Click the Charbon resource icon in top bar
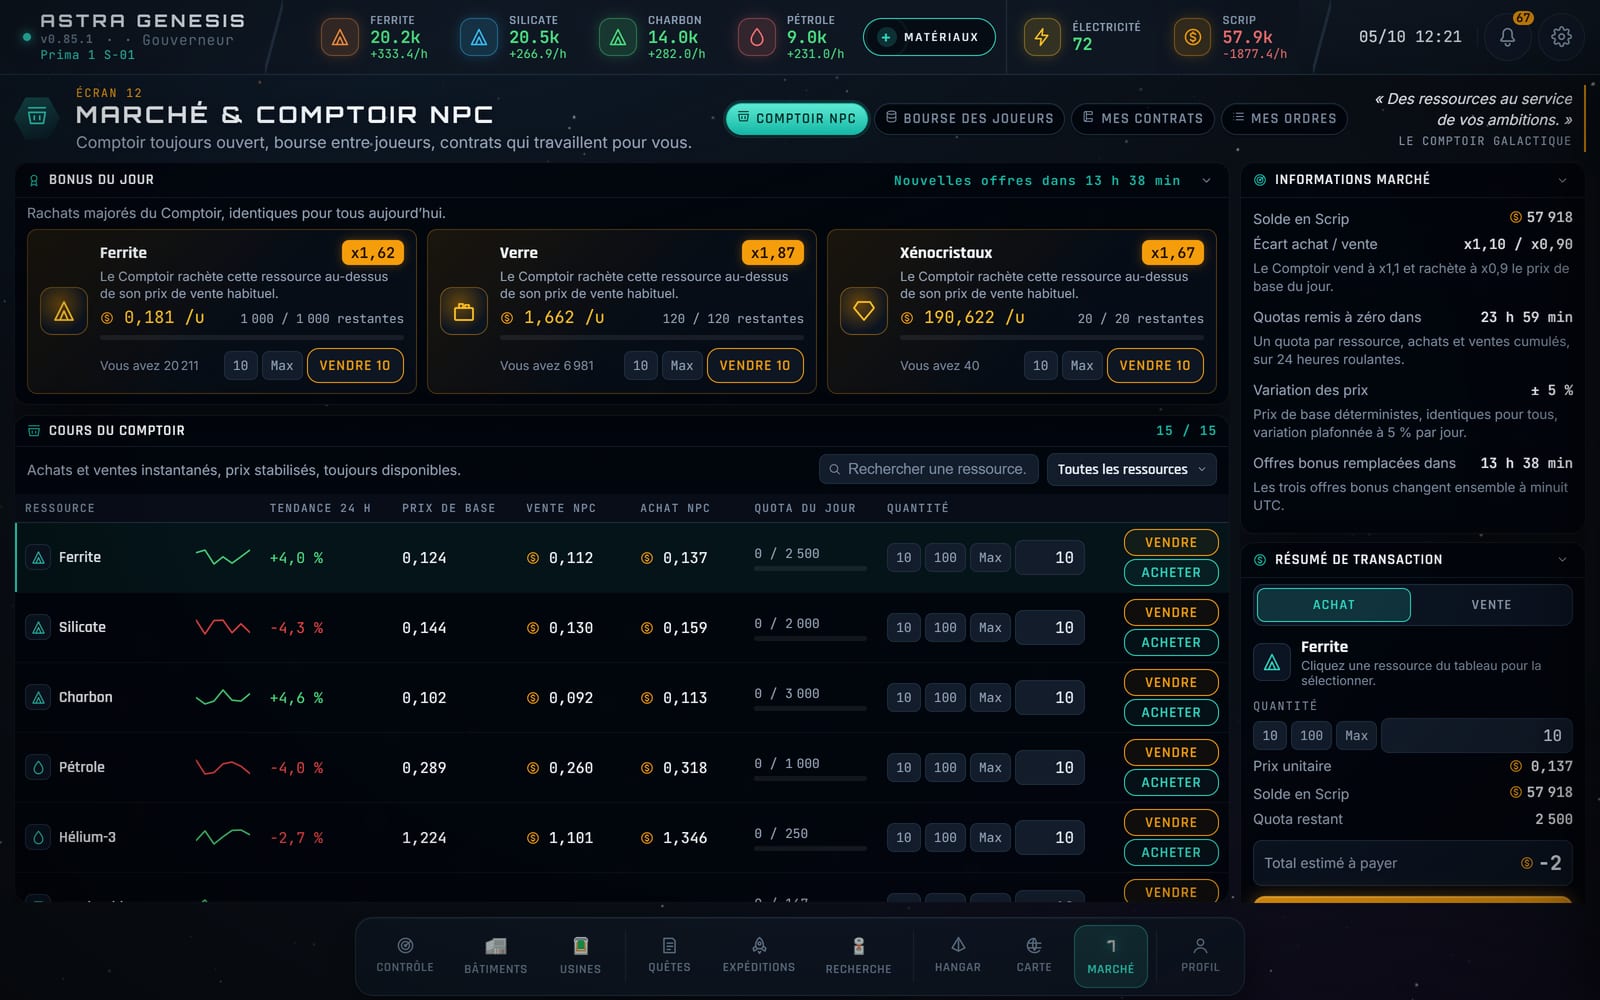 618,38
